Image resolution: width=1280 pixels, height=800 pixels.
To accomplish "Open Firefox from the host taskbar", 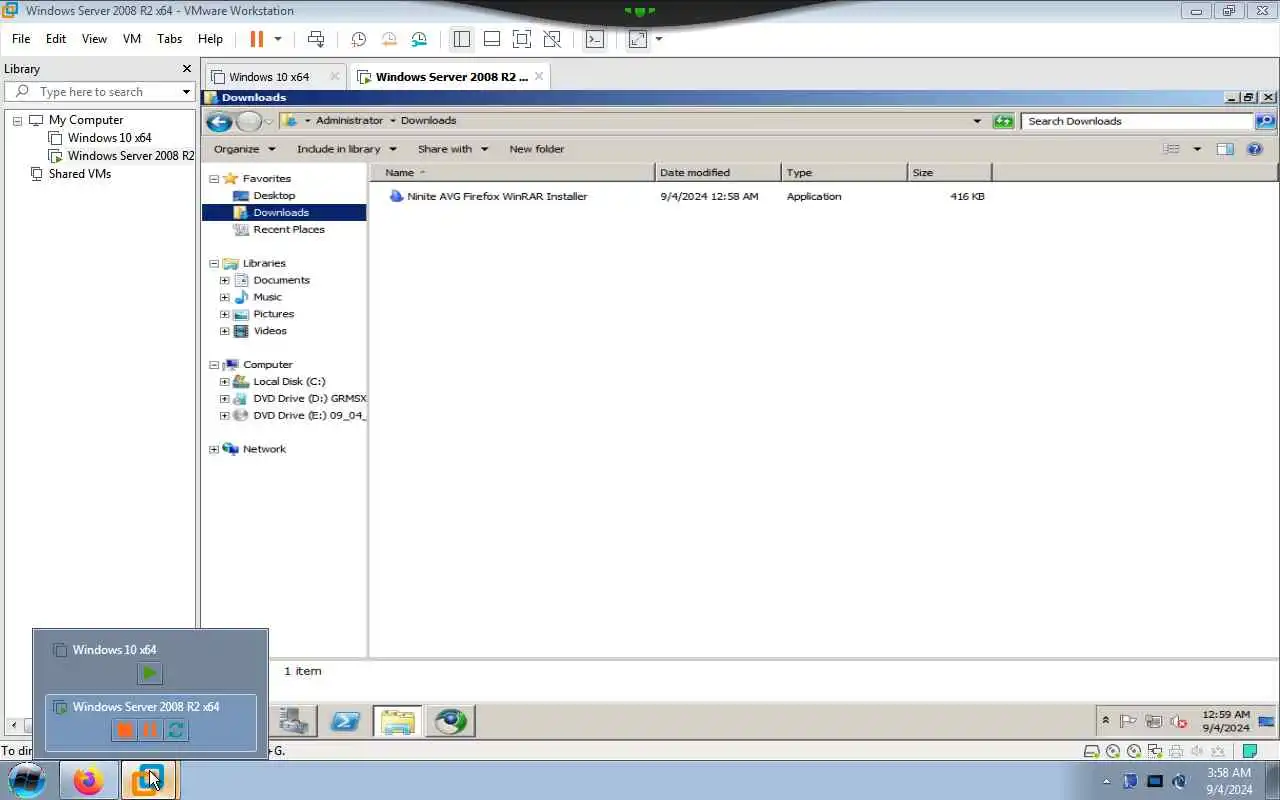I will tap(88, 781).
